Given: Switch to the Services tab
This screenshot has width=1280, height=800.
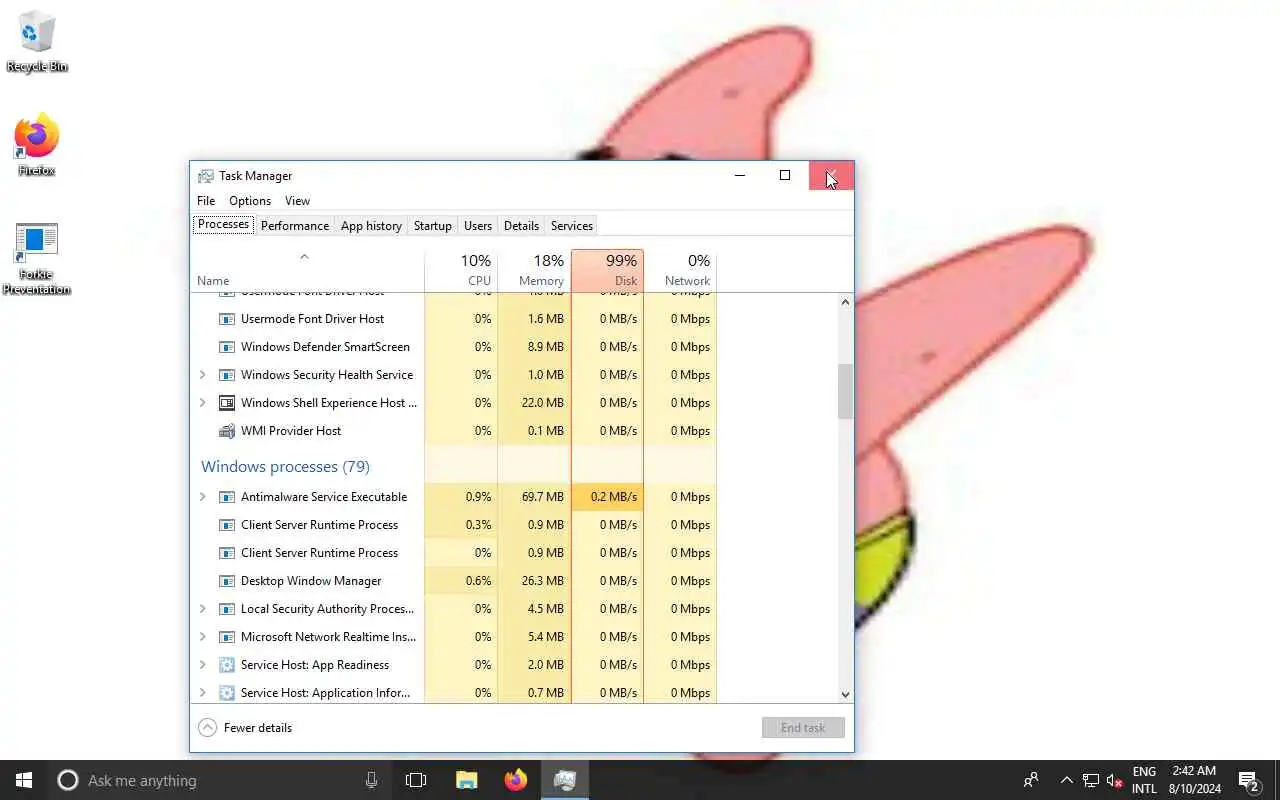Looking at the screenshot, I should [x=572, y=226].
